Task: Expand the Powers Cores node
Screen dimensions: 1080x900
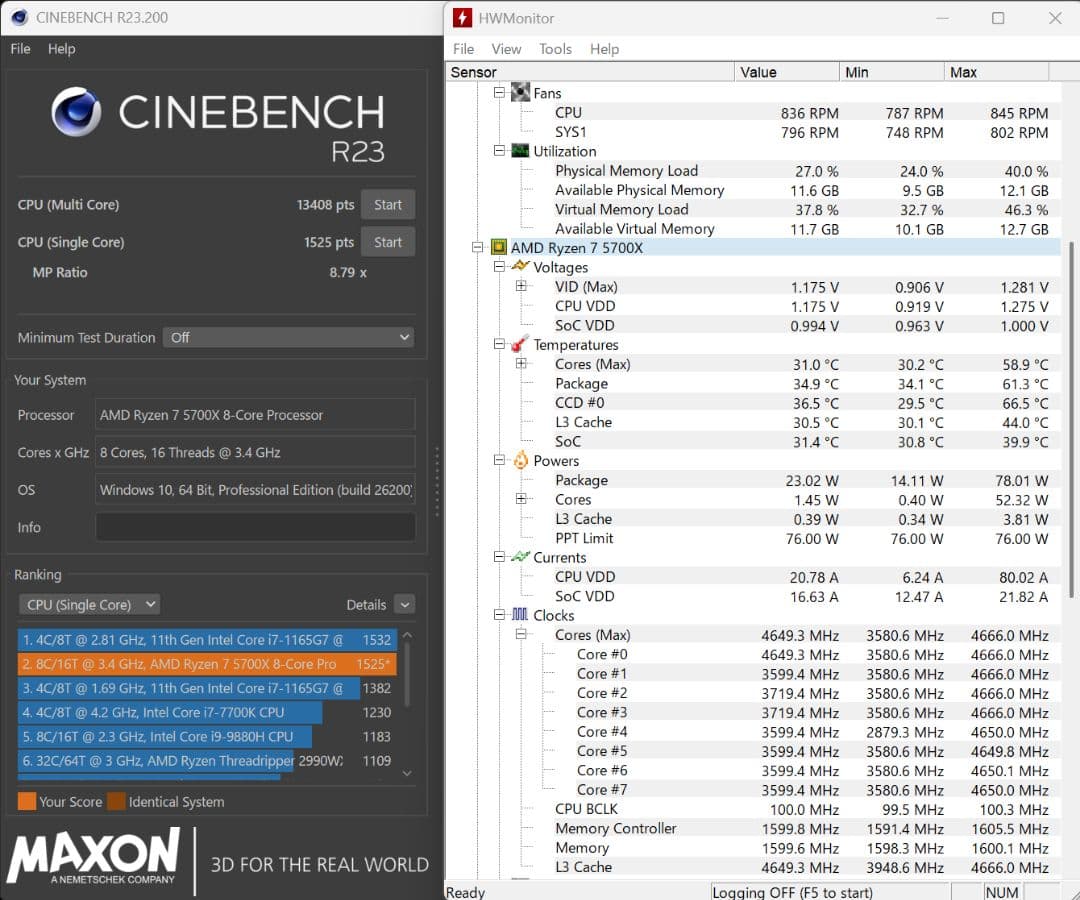Action: [x=521, y=499]
